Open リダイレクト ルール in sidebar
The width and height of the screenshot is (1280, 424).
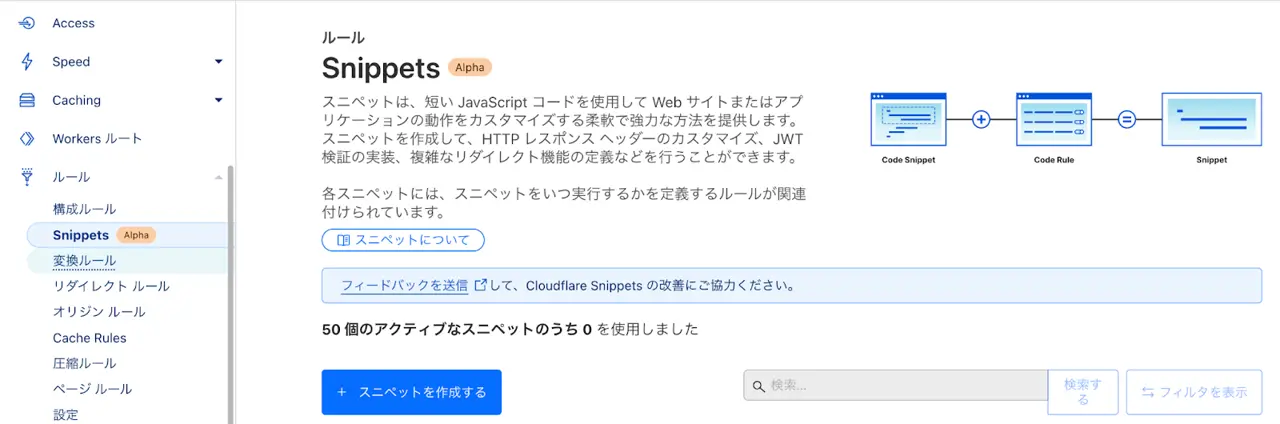[x=111, y=286]
